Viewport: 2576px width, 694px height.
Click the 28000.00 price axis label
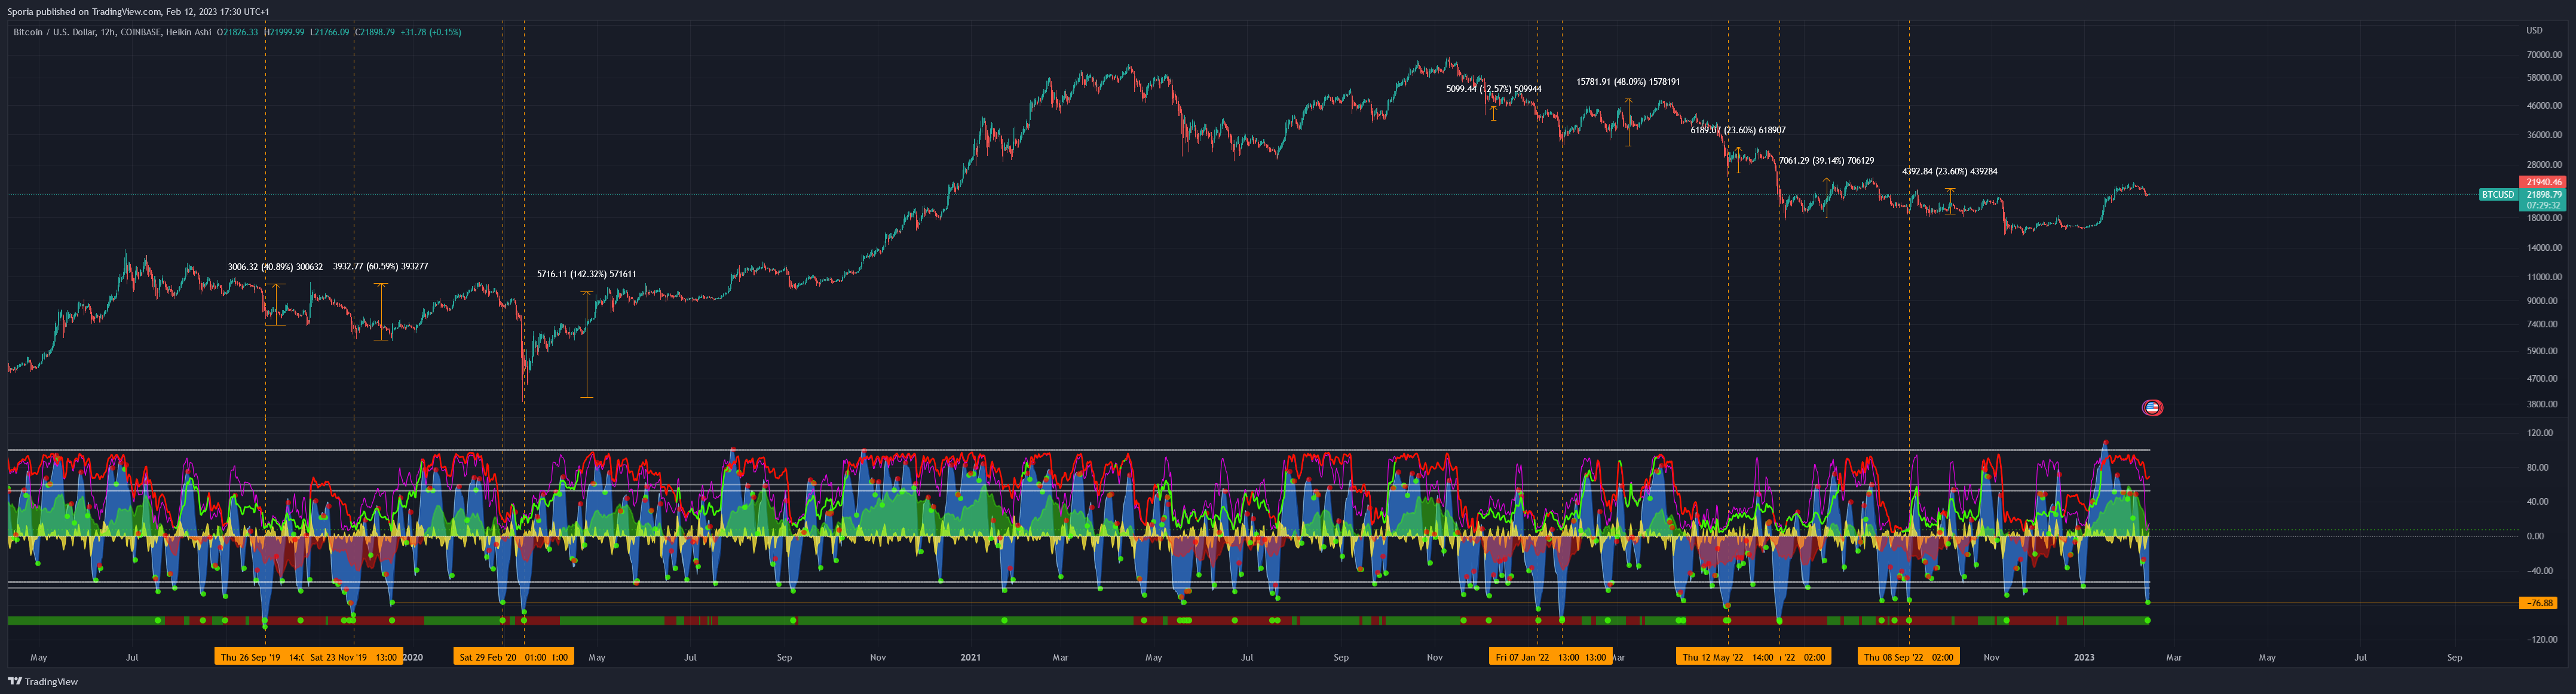pos(2544,165)
